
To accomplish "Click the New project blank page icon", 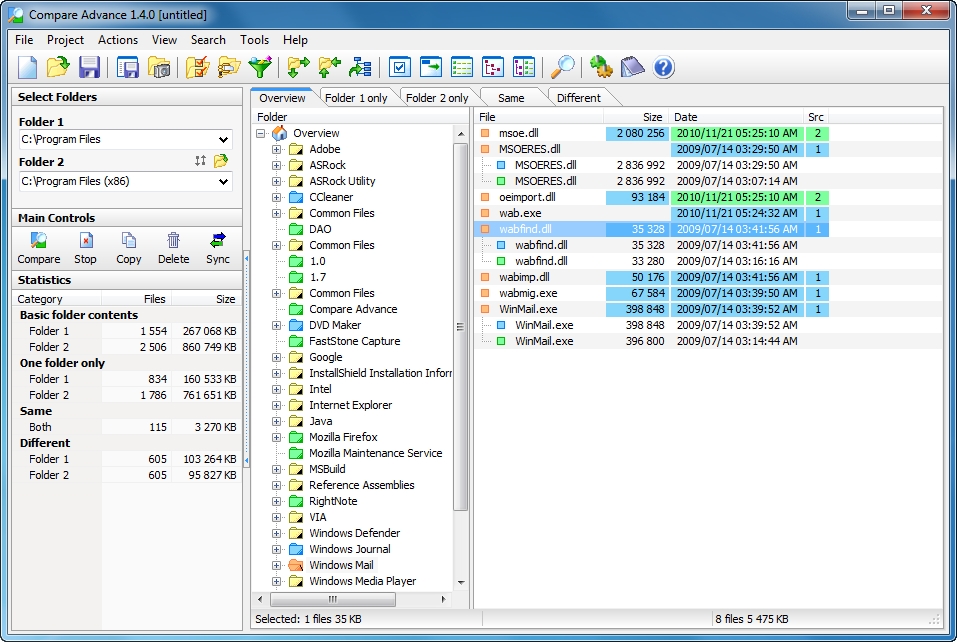I will tap(27, 67).
